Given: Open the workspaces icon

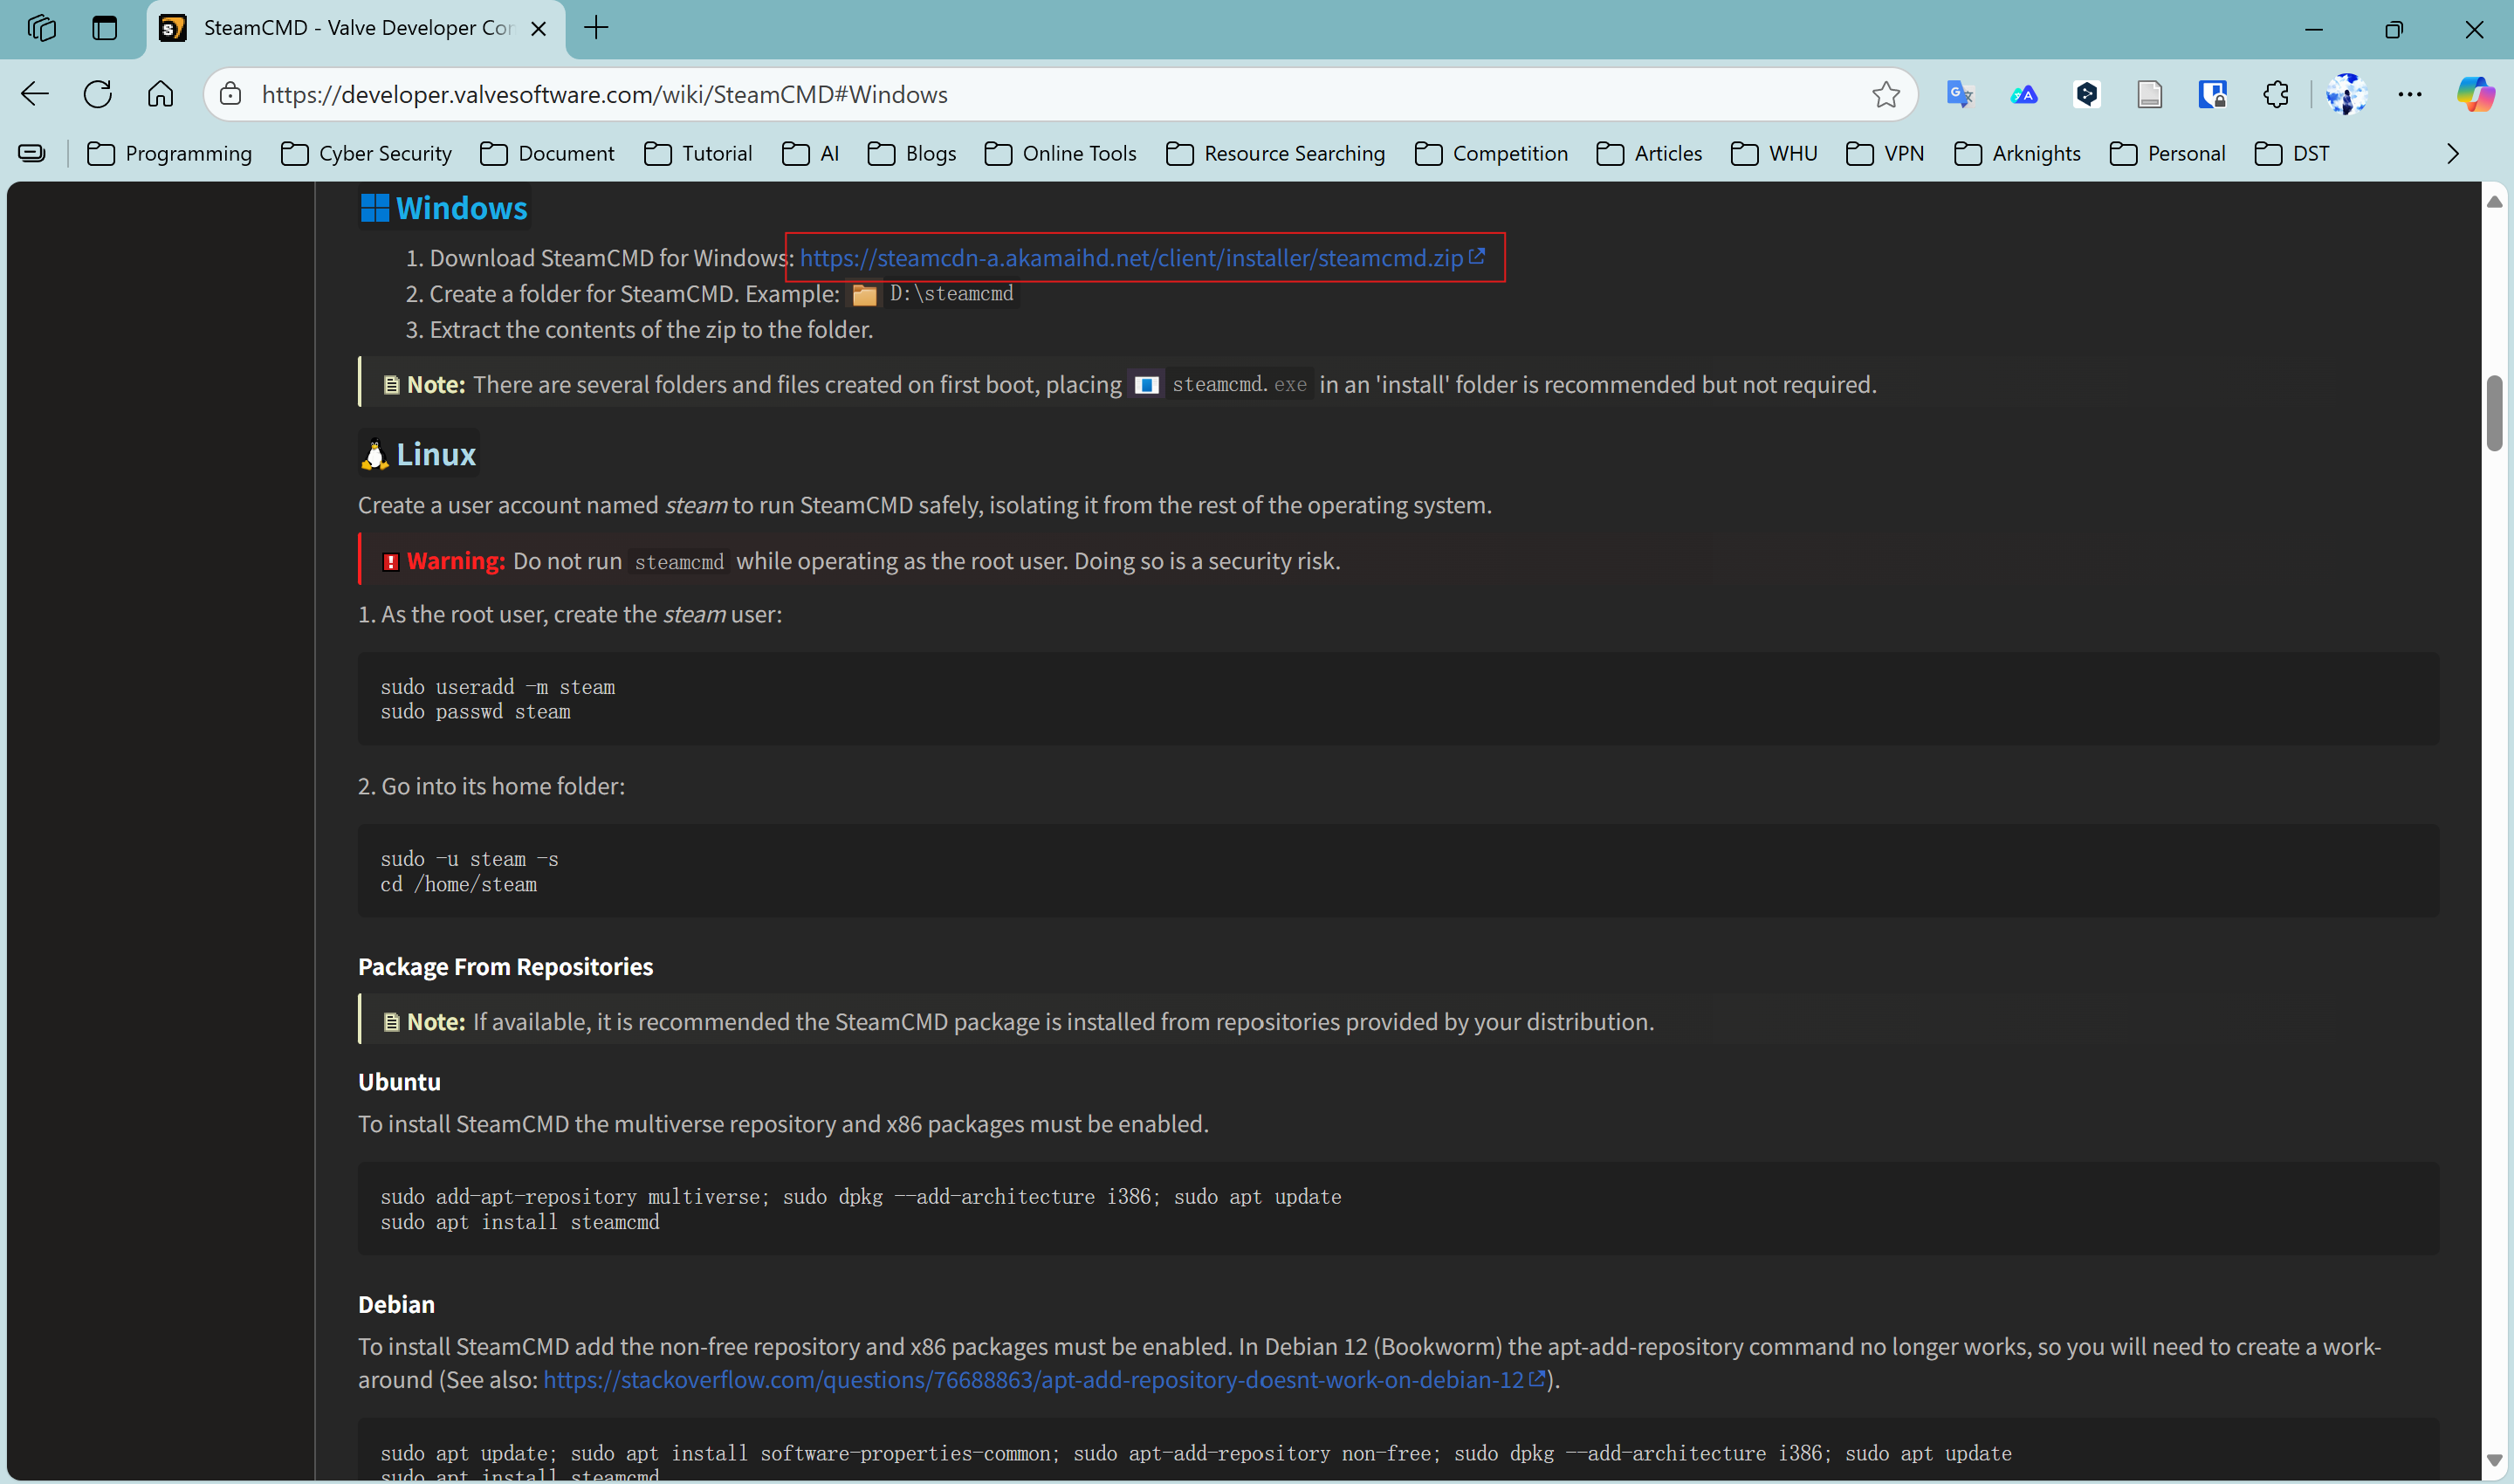Looking at the screenshot, I should point(41,28).
